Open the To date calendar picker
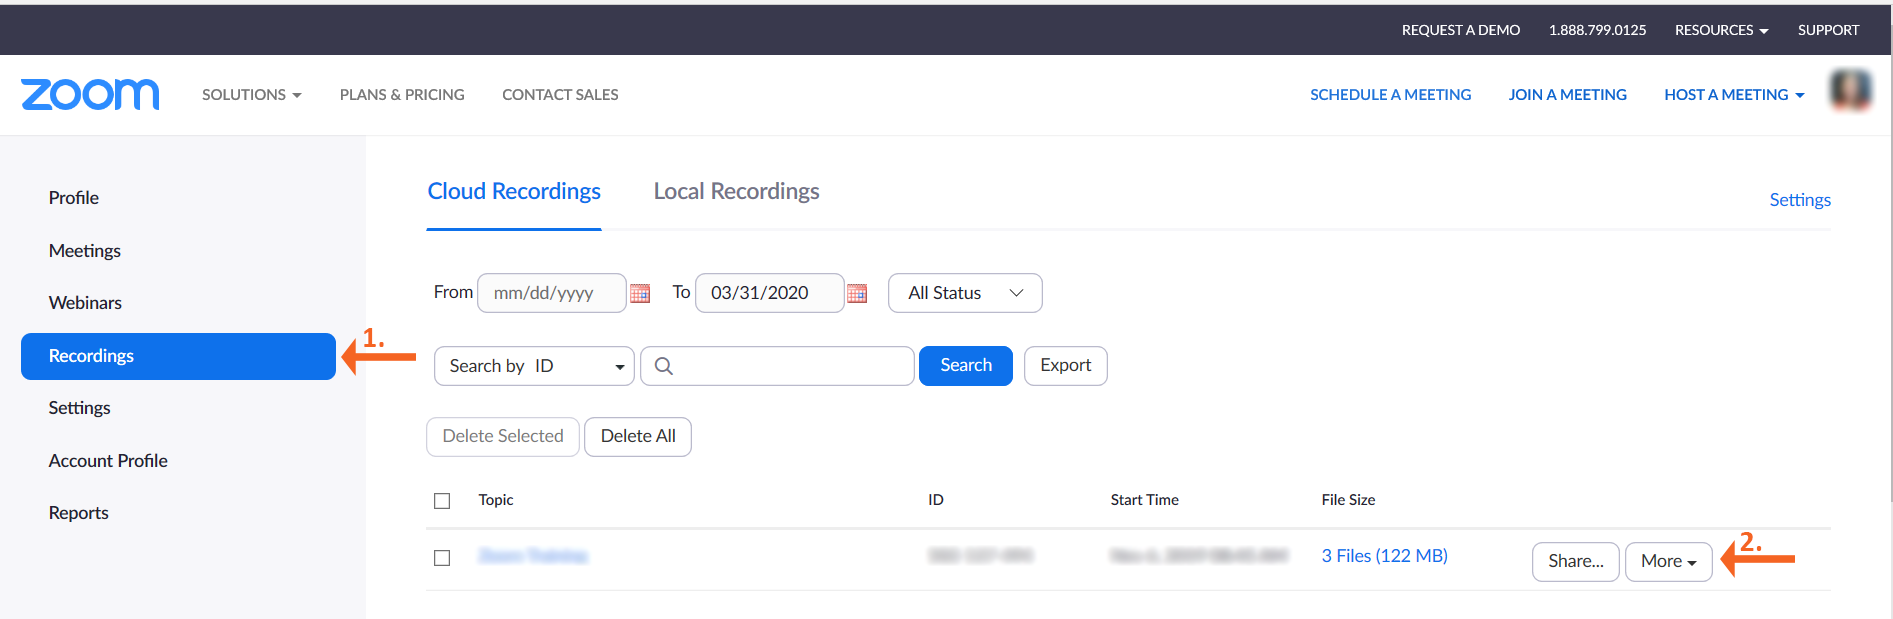The height and width of the screenshot is (619, 1893). tap(857, 293)
